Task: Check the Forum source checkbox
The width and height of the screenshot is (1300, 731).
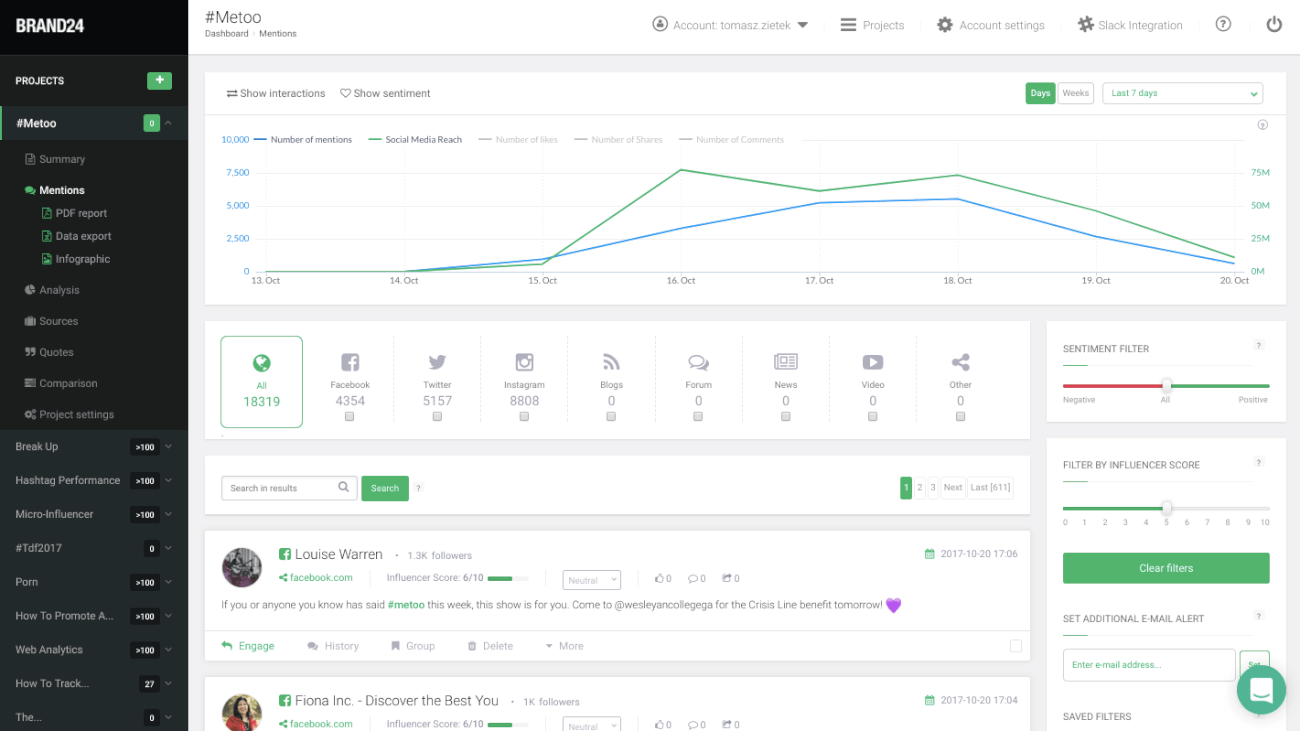Action: pyautogui.click(x=698, y=417)
